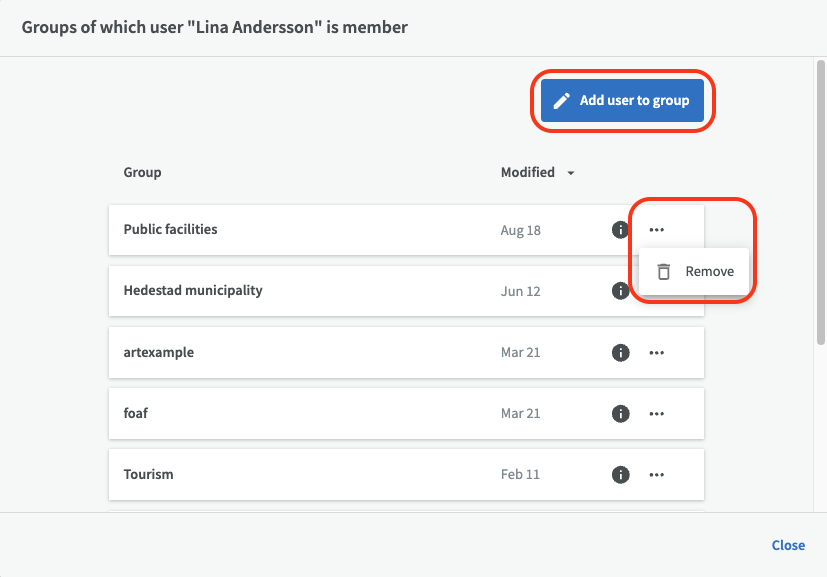This screenshot has width=827, height=577.
Task: Click the Group column header
Action: pos(142,172)
